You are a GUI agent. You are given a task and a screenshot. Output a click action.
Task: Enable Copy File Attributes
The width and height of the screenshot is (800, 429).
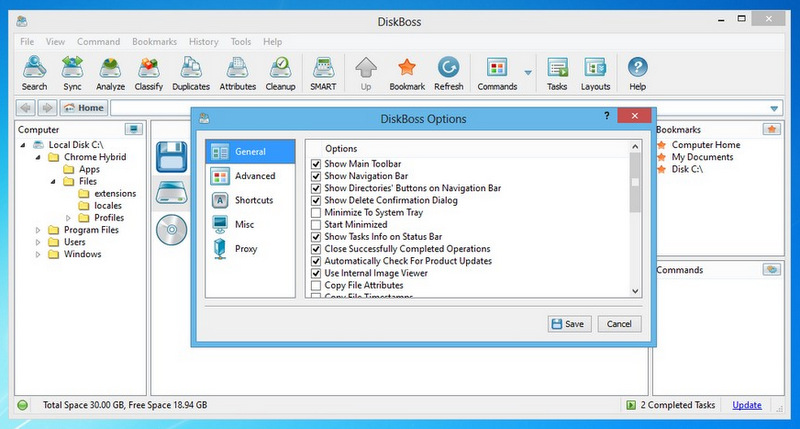point(316,286)
